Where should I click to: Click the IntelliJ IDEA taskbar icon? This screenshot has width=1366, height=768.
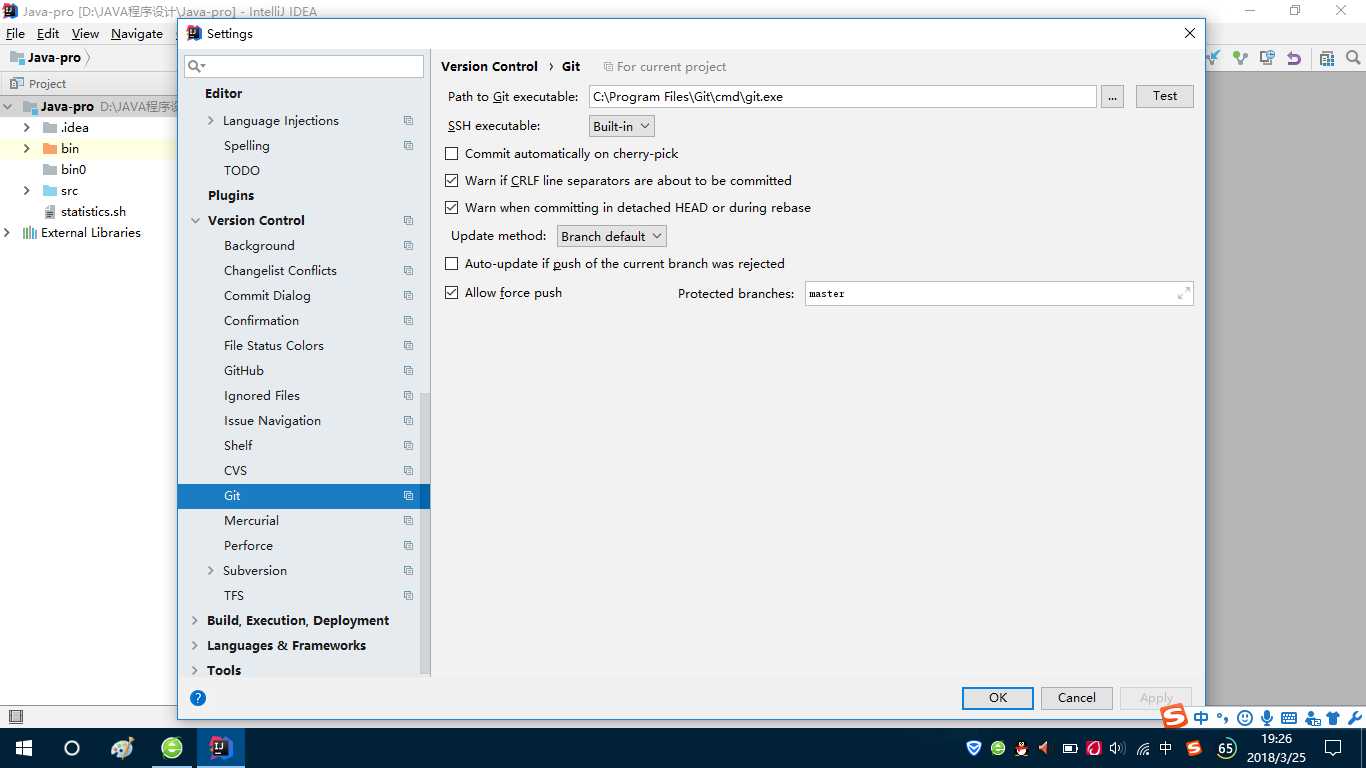(x=221, y=748)
